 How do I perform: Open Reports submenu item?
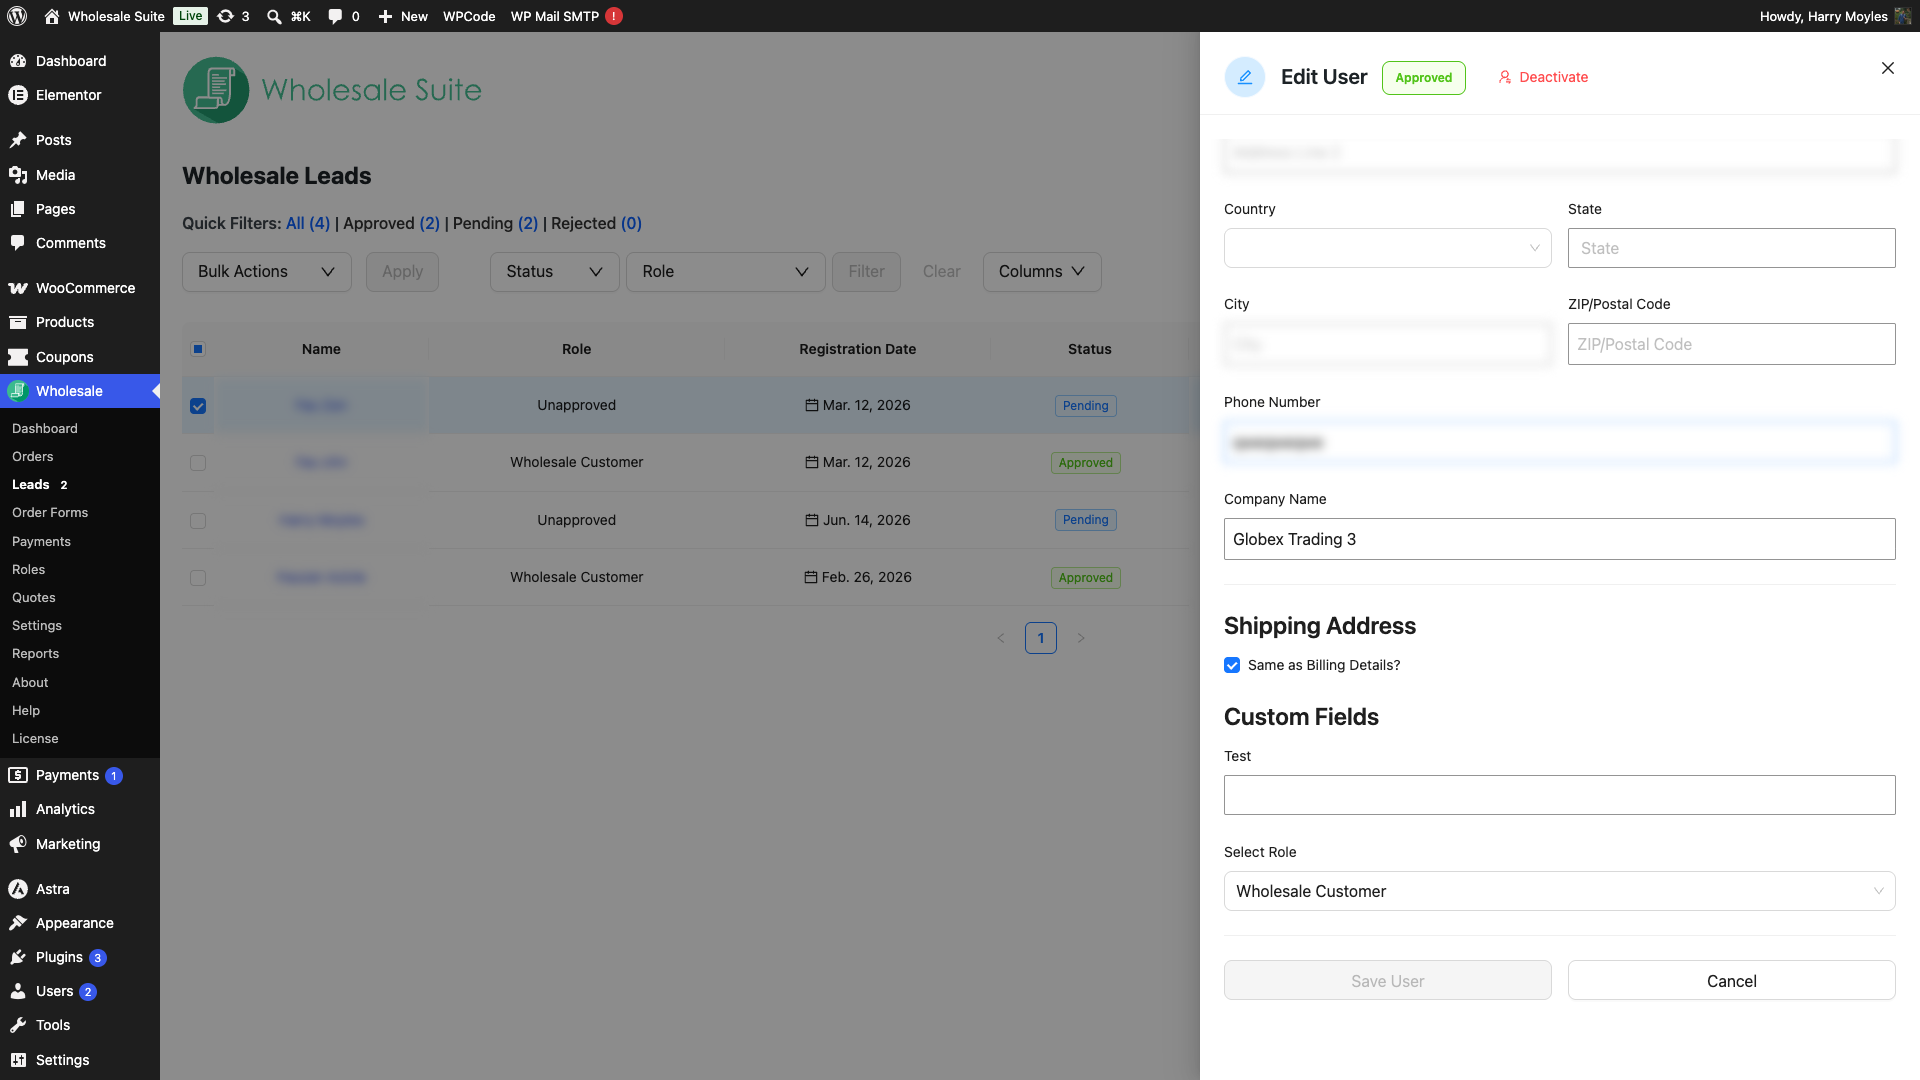[36, 653]
